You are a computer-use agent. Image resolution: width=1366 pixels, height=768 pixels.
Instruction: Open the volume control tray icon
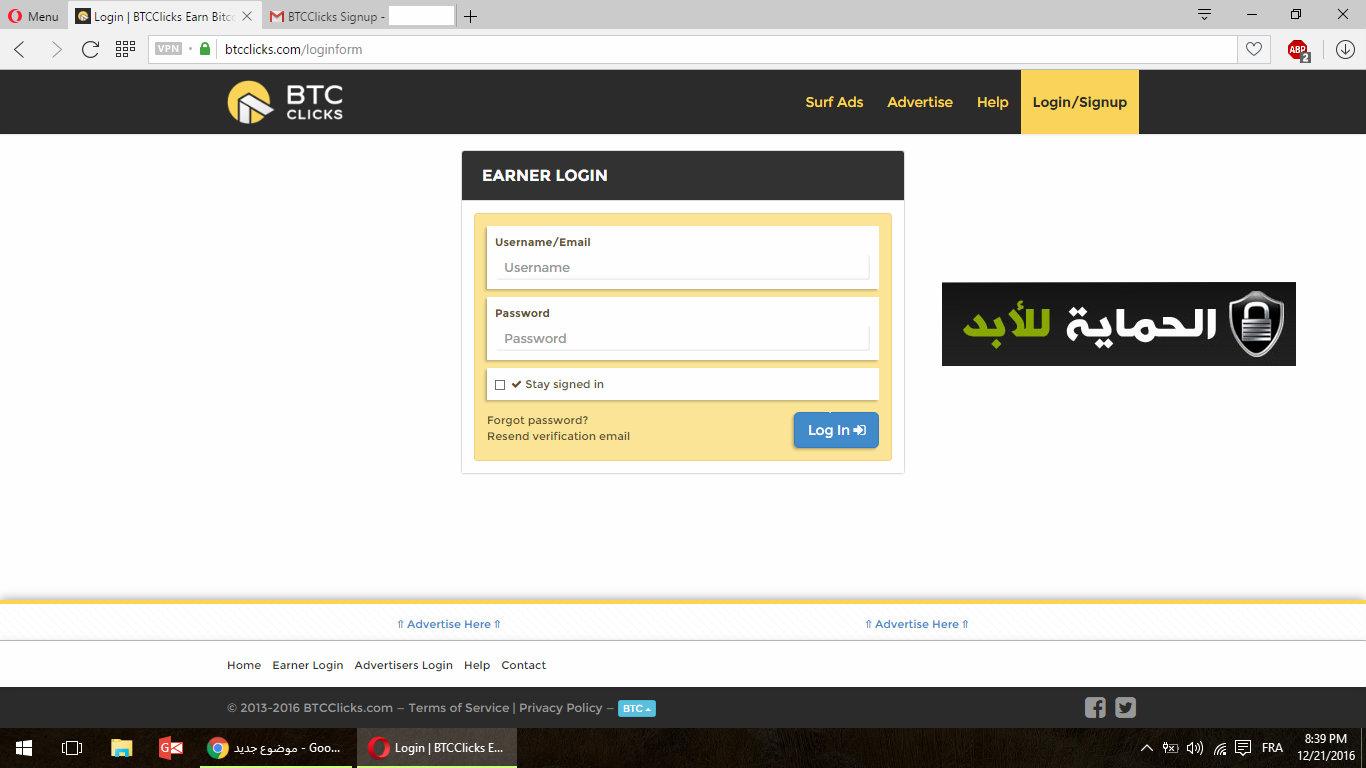tap(1194, 748)
